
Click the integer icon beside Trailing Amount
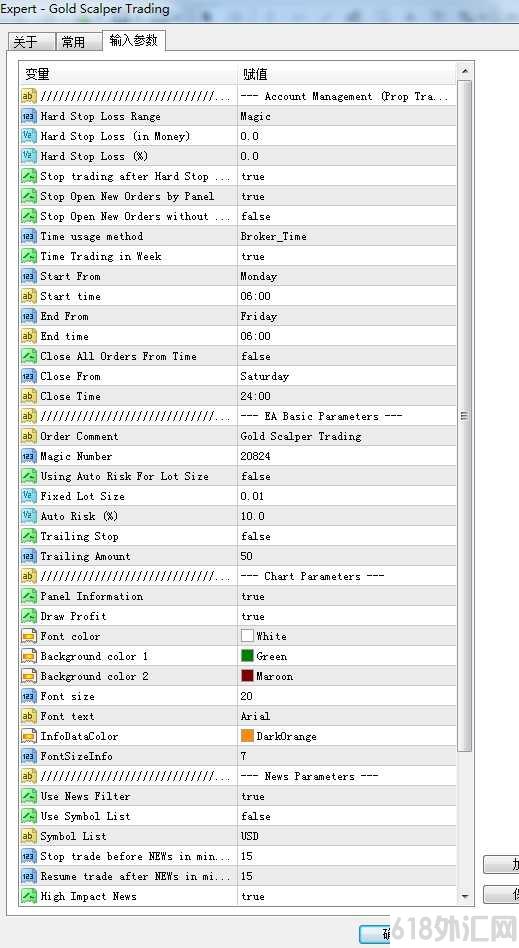pos(28,556)
